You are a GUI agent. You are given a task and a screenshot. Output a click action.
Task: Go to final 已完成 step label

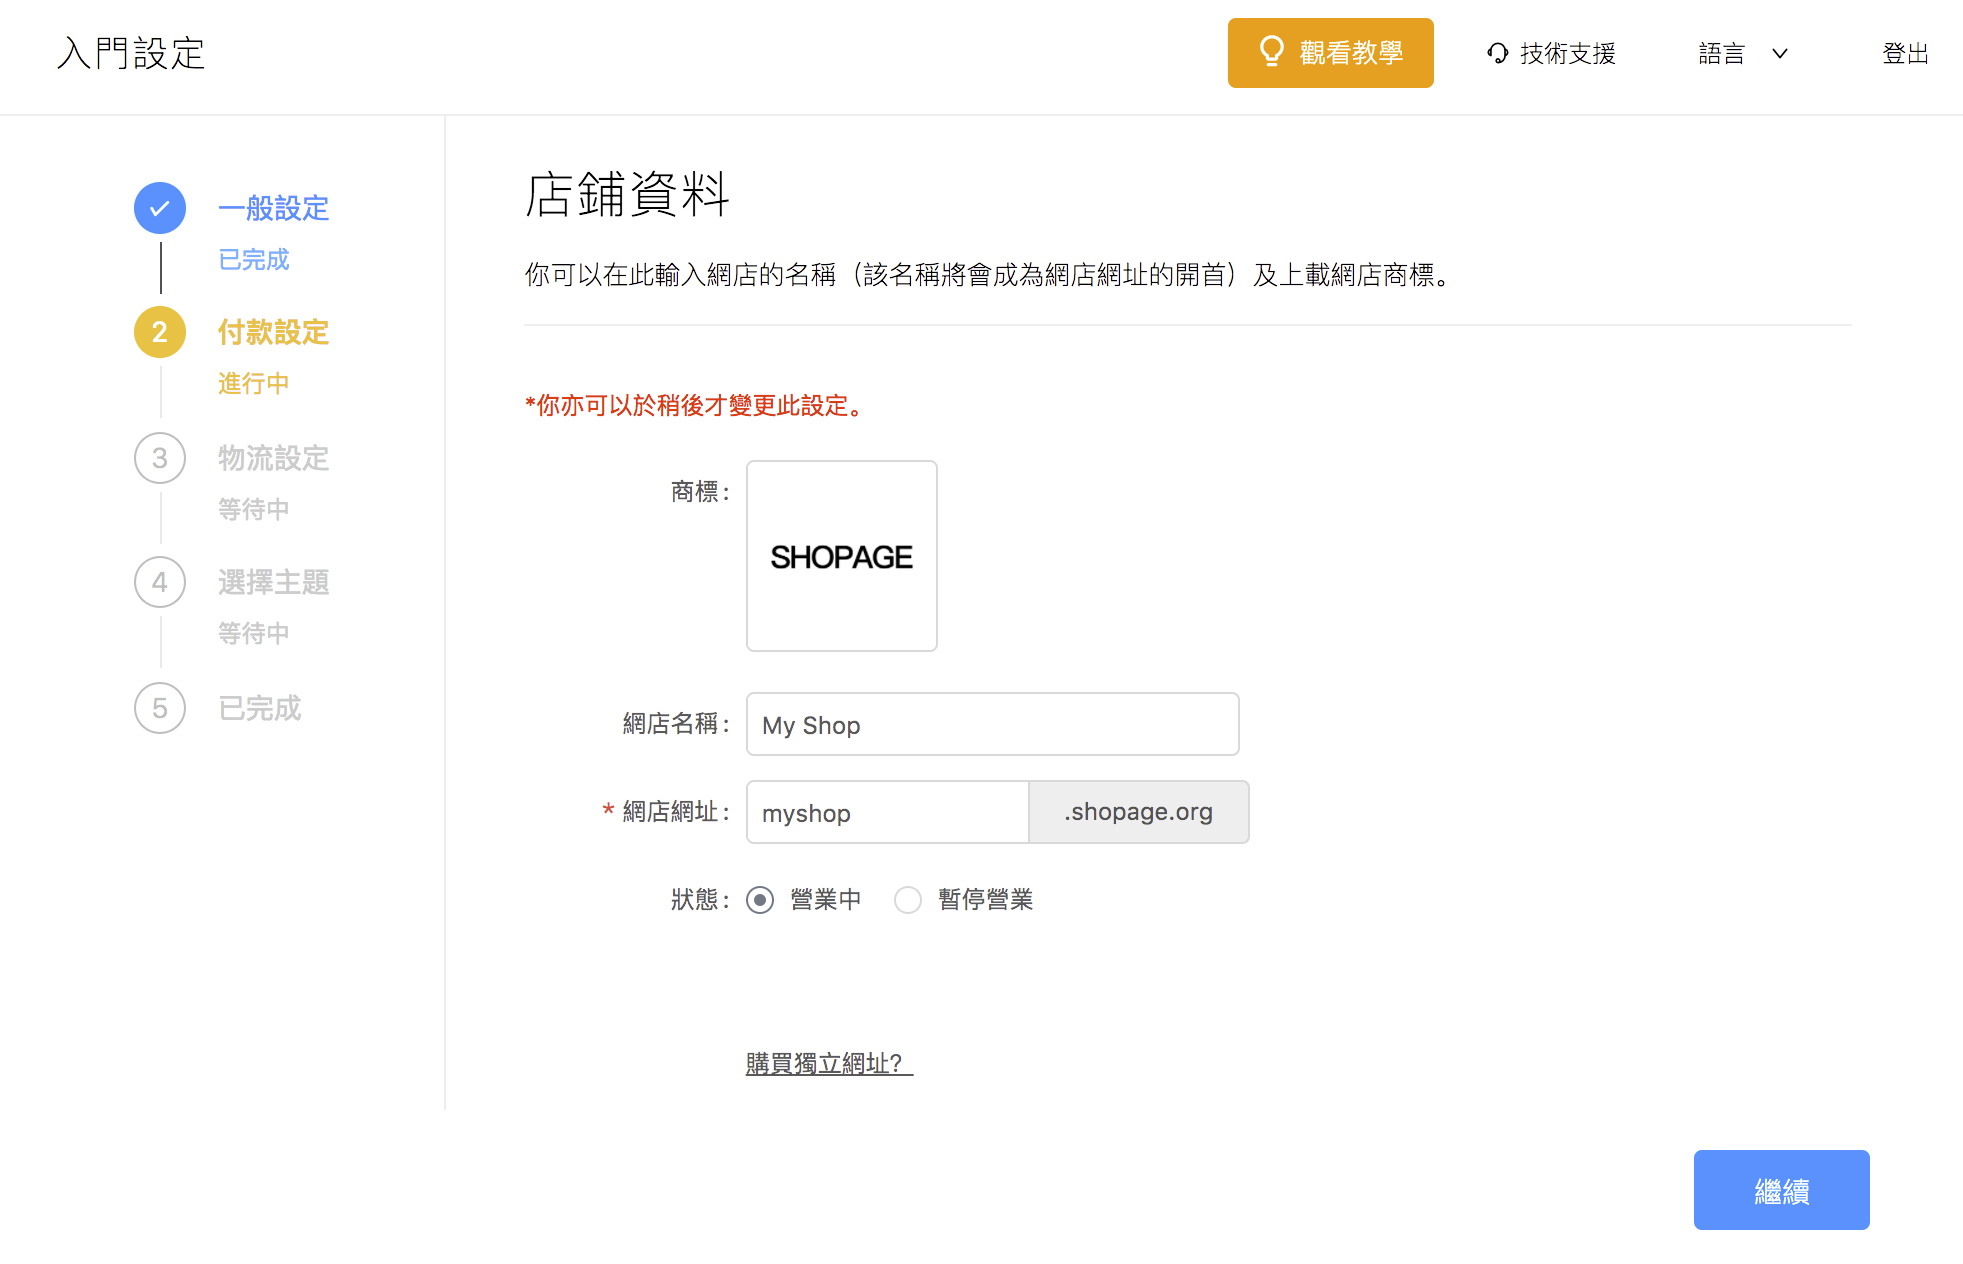[260, 708]
